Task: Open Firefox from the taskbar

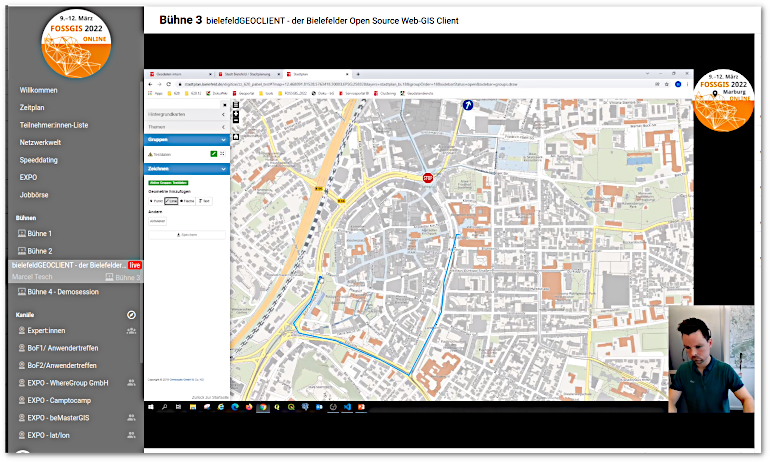Action: coord(249,407)
